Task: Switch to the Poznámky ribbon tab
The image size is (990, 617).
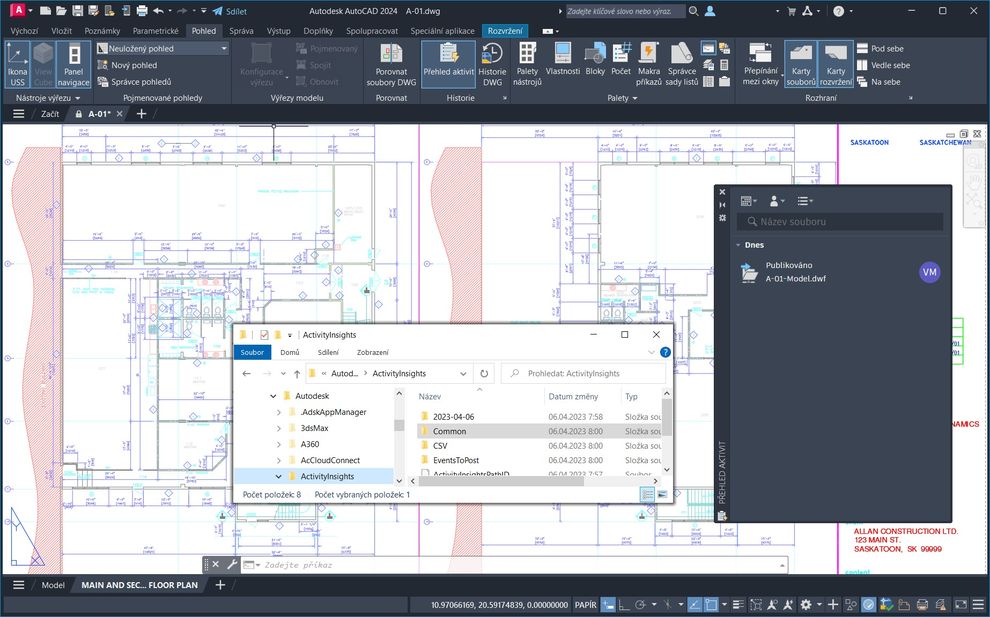Action: (102, 30)
